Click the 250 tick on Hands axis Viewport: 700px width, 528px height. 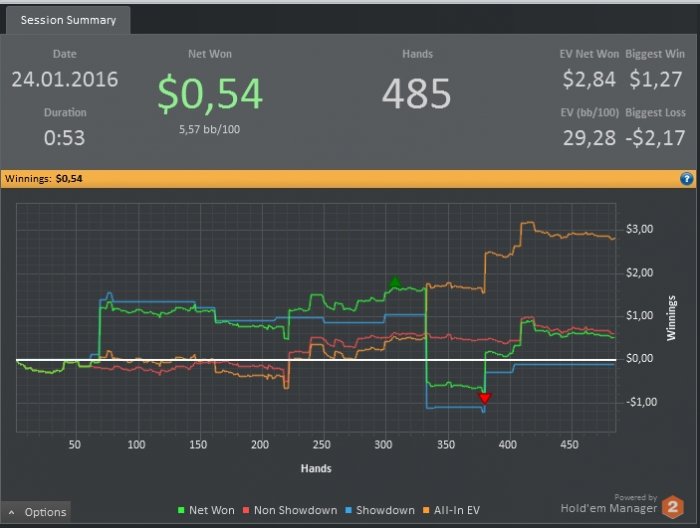coord(321,445)
